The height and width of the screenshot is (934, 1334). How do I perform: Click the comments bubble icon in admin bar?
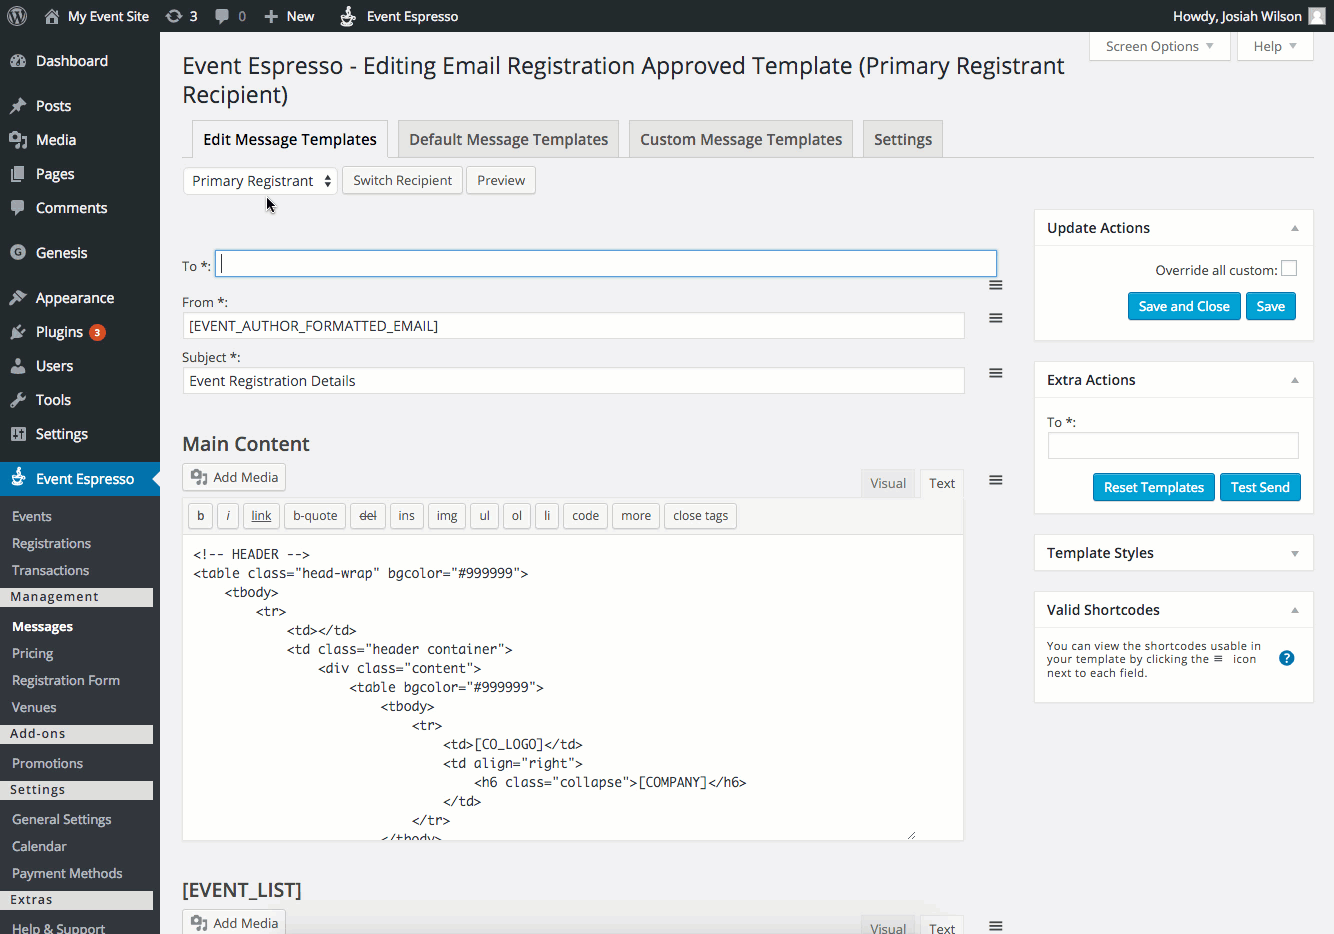[x=222, y=16]
